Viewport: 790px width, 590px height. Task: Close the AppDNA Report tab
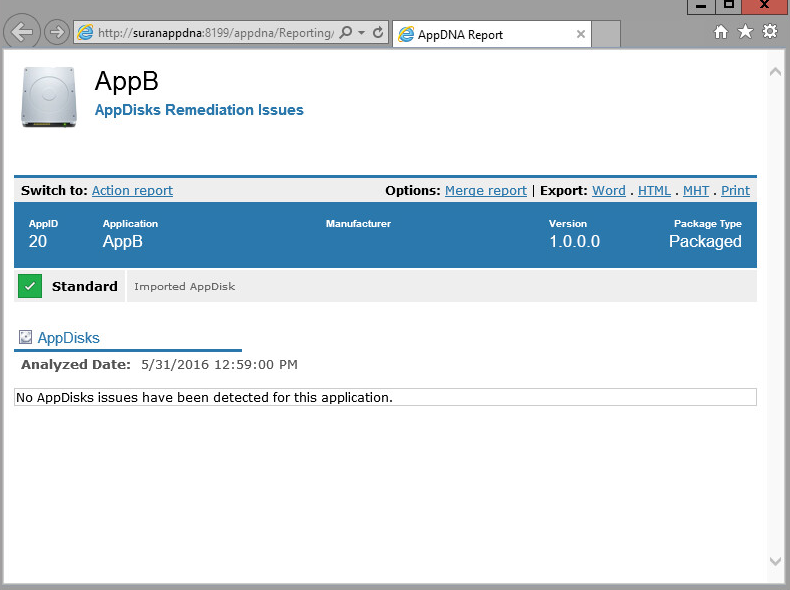(581, 34)
